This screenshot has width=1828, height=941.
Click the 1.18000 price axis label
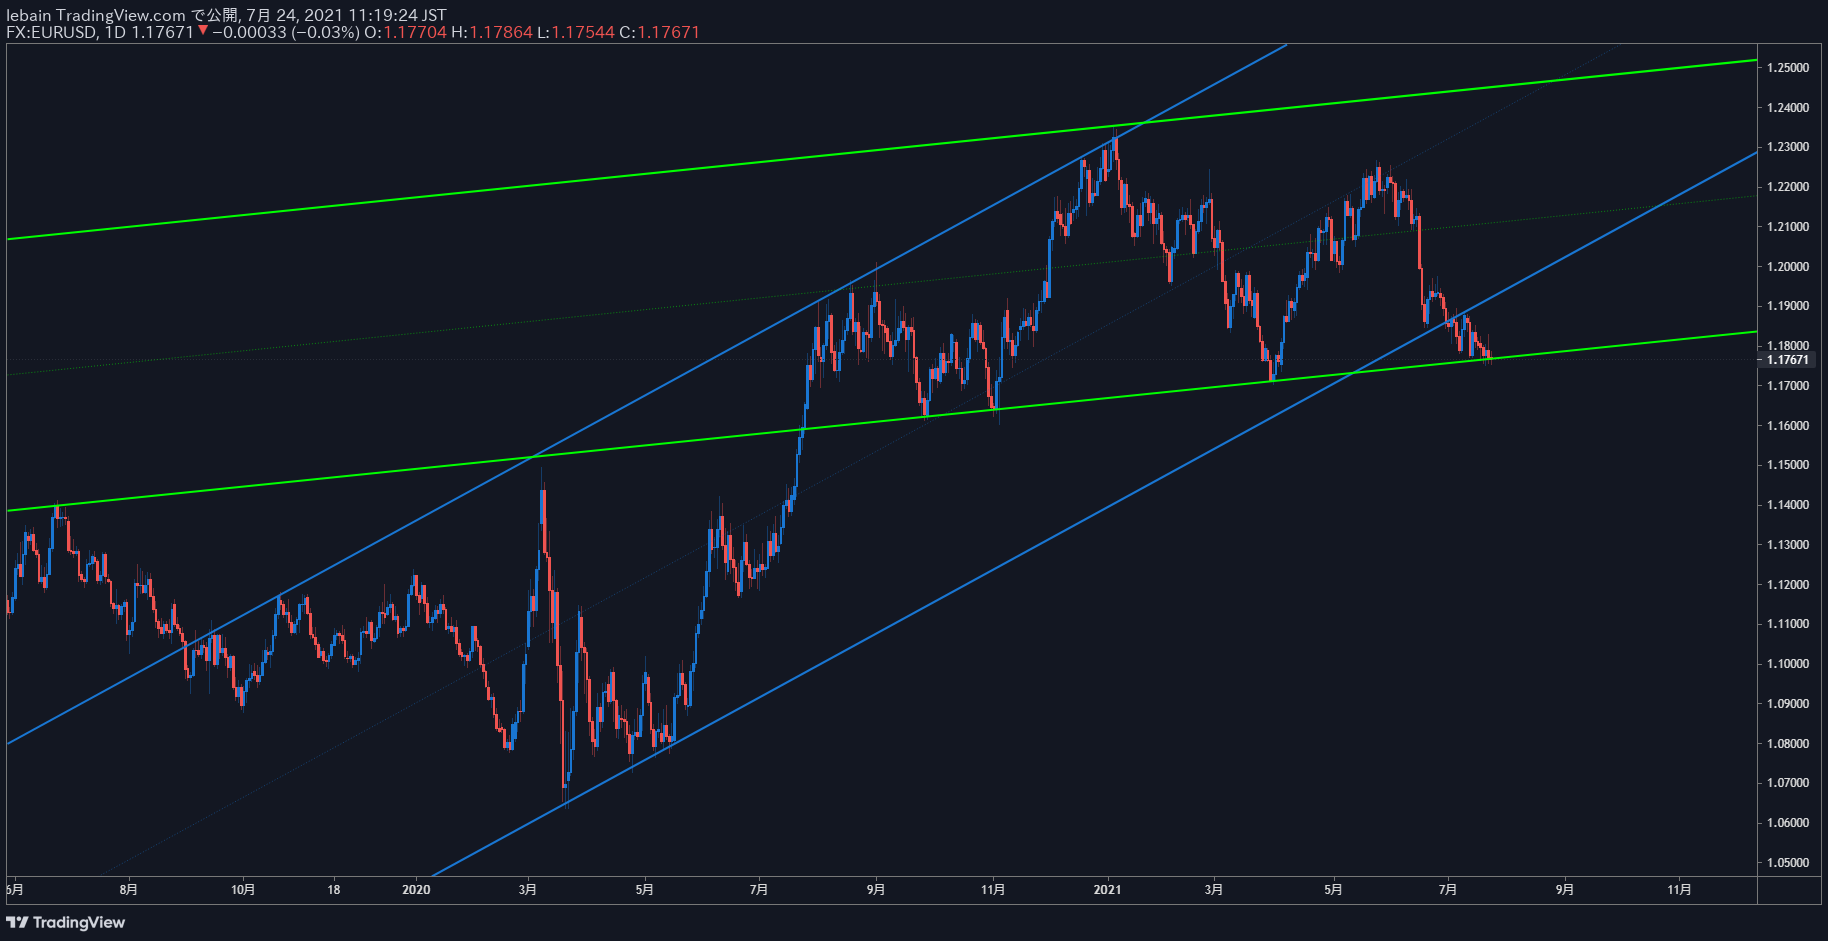[1788, 346]
